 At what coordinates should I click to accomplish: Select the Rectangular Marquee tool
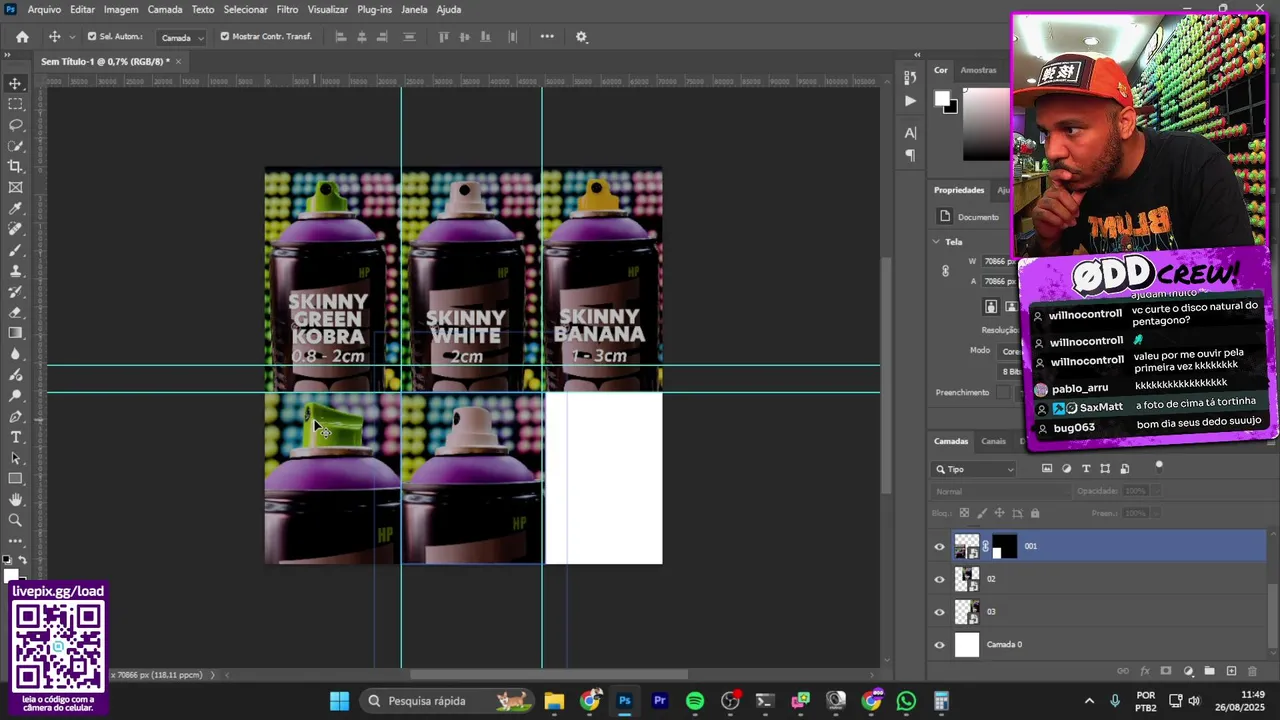coord(15,104)
